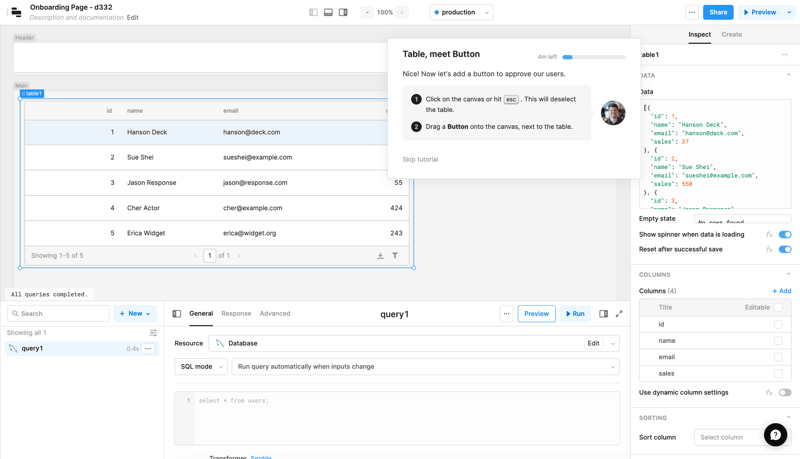The height and width of the screenshot is (459, 800).
Task: Check the Editable header checkbox
Action: [x=778, y=307]
